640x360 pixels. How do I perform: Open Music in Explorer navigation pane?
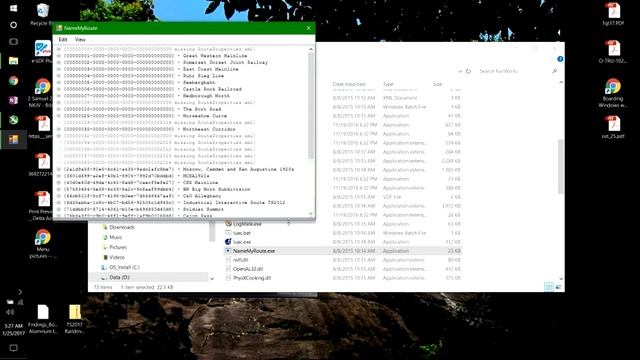[116, 237]
